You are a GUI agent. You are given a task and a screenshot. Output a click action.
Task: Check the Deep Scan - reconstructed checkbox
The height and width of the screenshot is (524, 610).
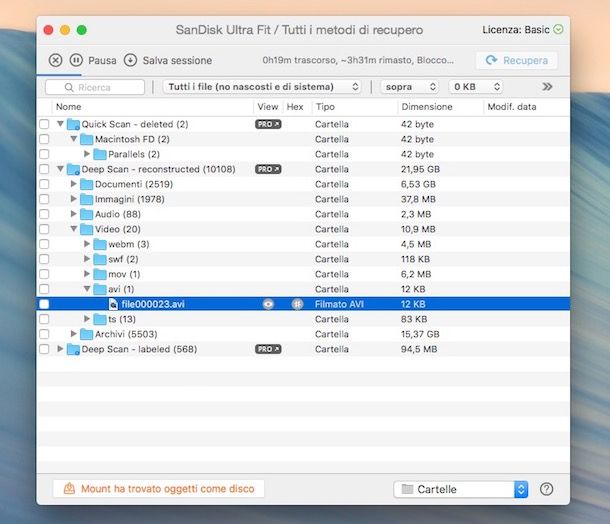coord(44,169)
